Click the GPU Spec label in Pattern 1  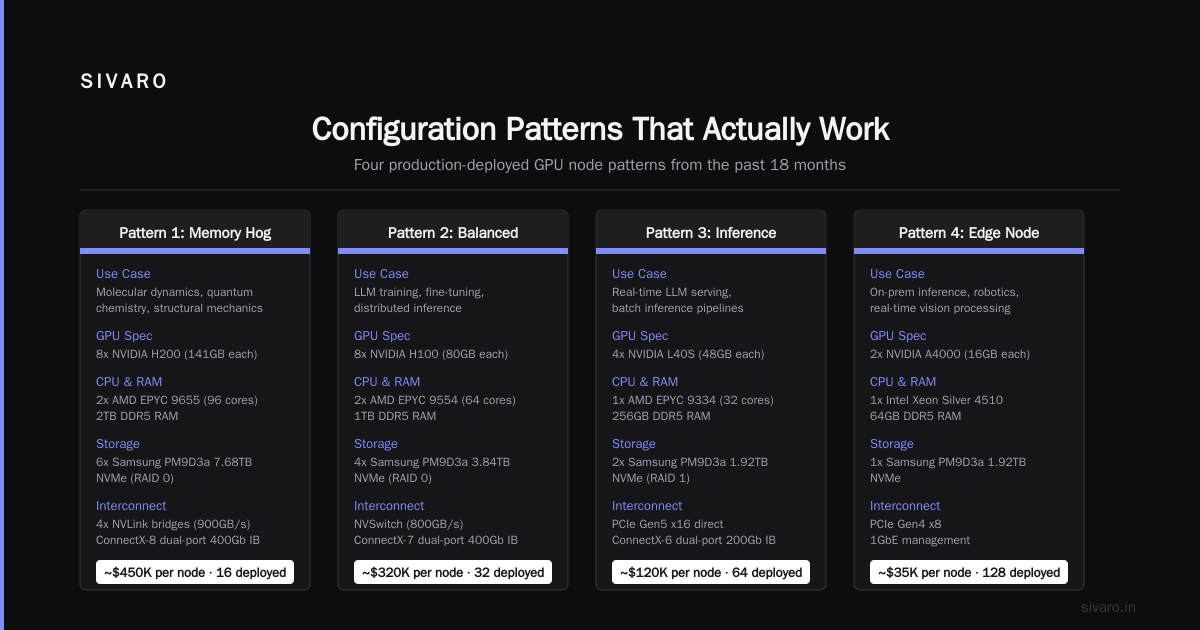coord(124,336)
